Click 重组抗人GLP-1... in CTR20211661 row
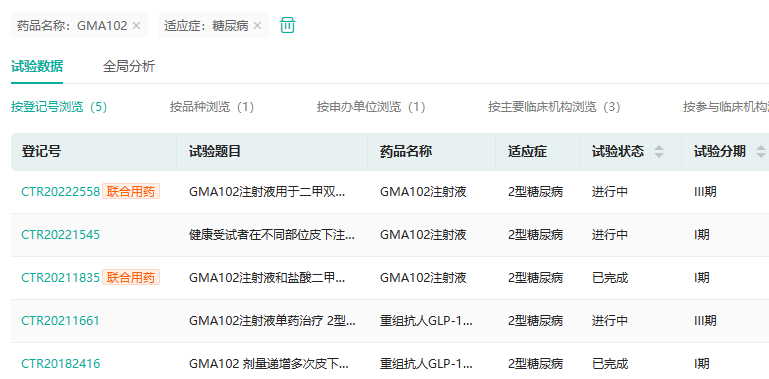This screenshot has width=769, height=379. point(426,321)
